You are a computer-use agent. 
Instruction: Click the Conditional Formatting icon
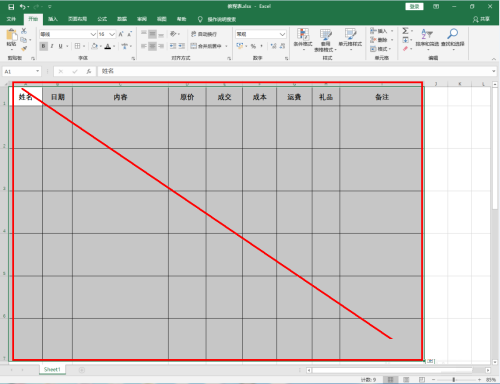pos(303,34)
